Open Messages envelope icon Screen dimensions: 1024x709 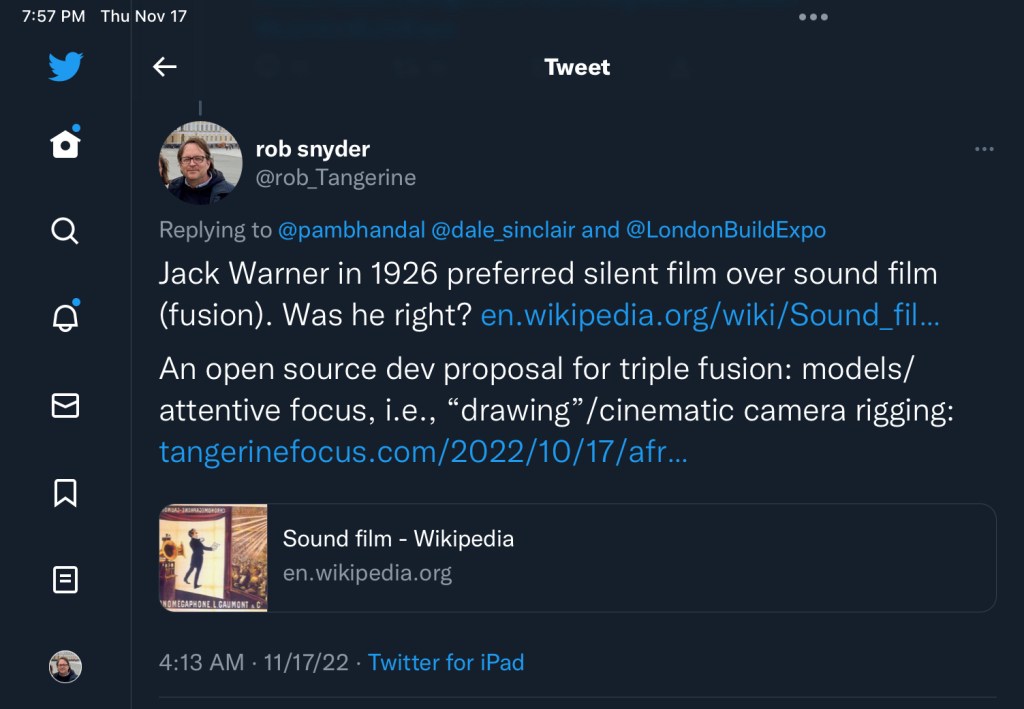[x=65, y=405]
